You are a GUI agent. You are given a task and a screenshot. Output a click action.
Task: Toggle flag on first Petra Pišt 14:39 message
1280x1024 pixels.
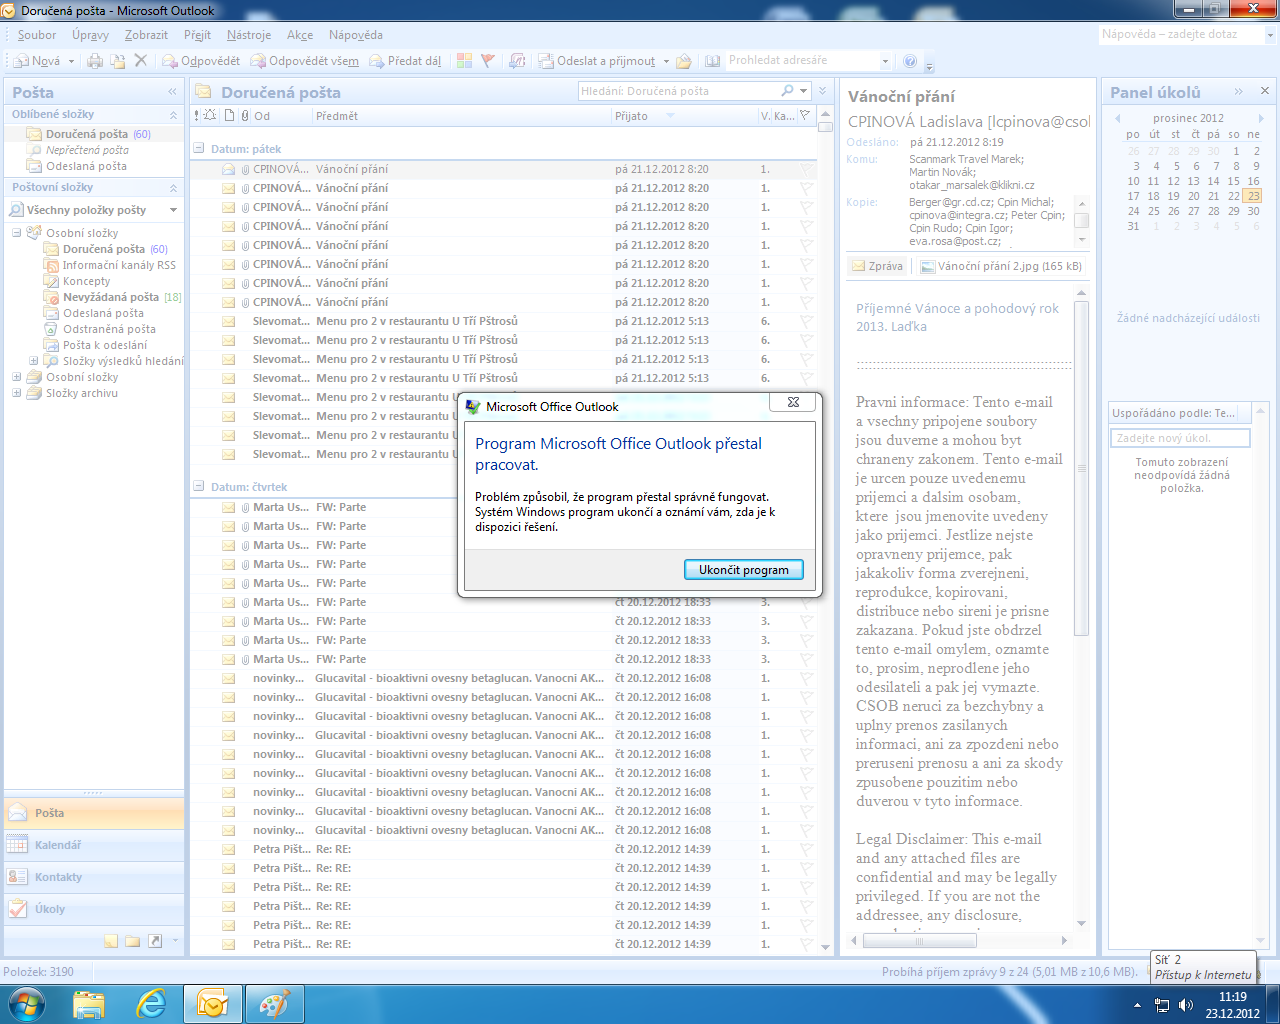click(806, 849)
